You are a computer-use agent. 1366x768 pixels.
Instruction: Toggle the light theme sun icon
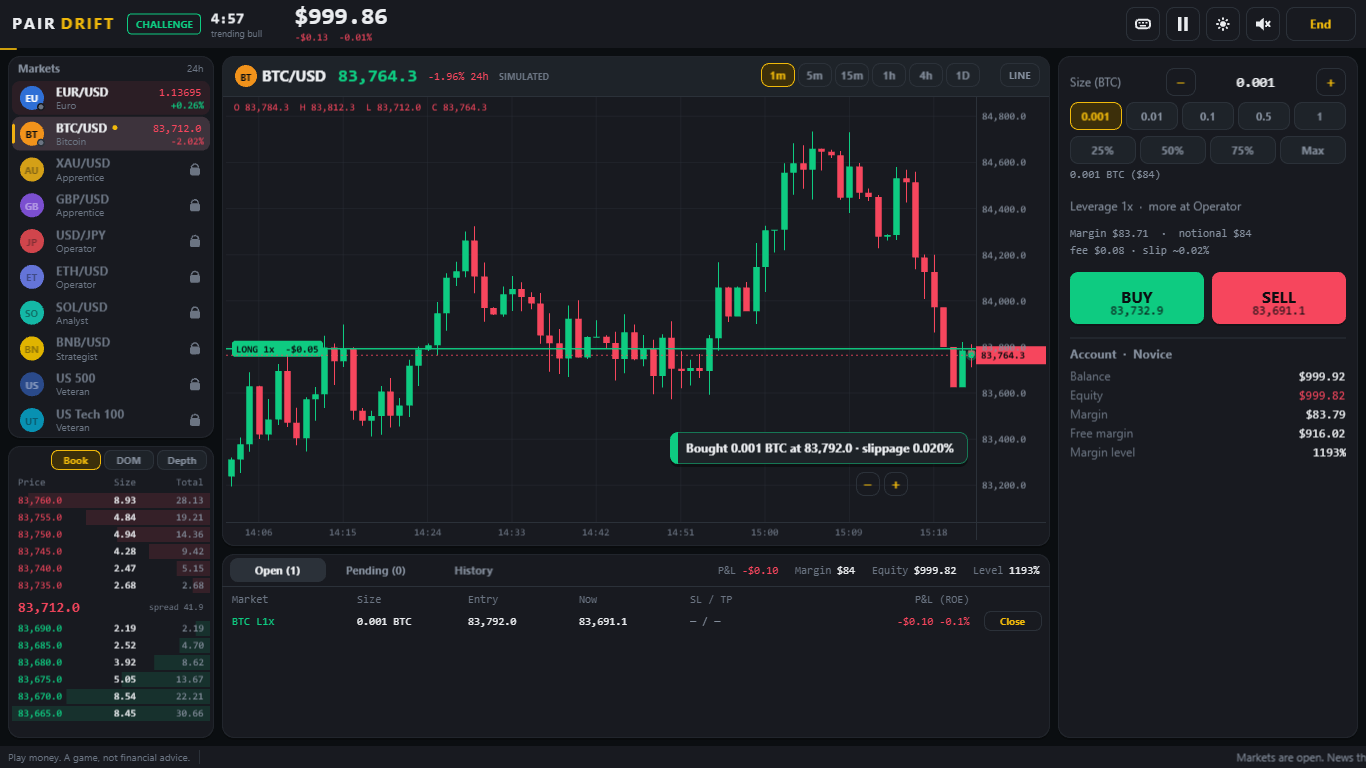pos(1223,24)
